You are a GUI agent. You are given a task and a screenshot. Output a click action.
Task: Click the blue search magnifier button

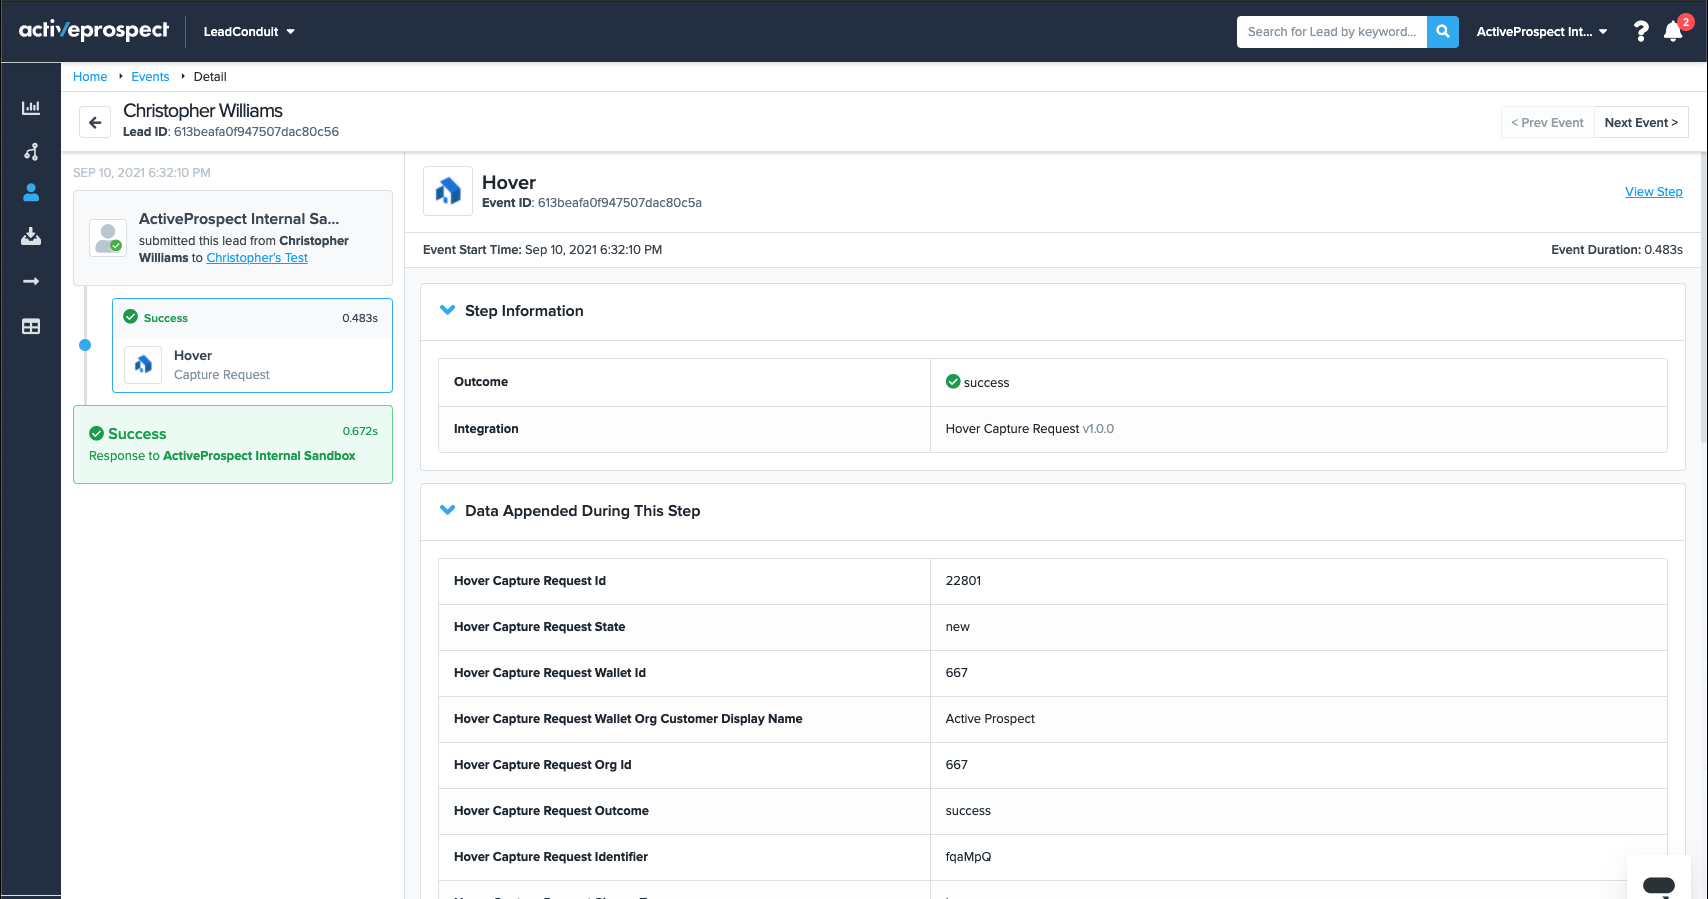(1442, 32)
